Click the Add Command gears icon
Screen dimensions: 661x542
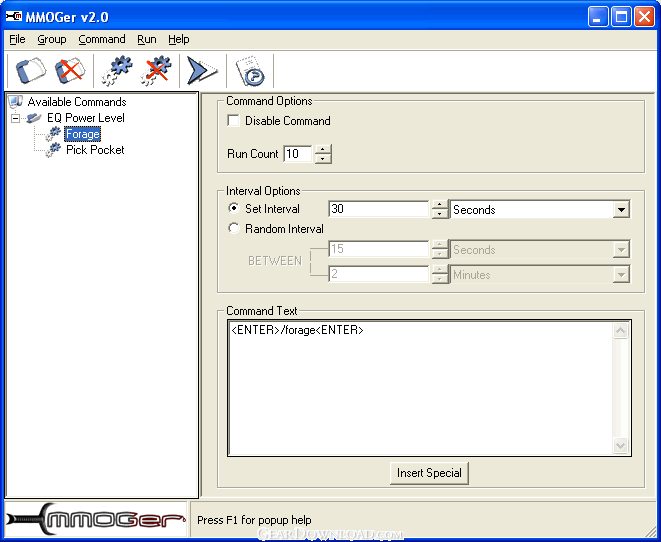pos(117,70)
